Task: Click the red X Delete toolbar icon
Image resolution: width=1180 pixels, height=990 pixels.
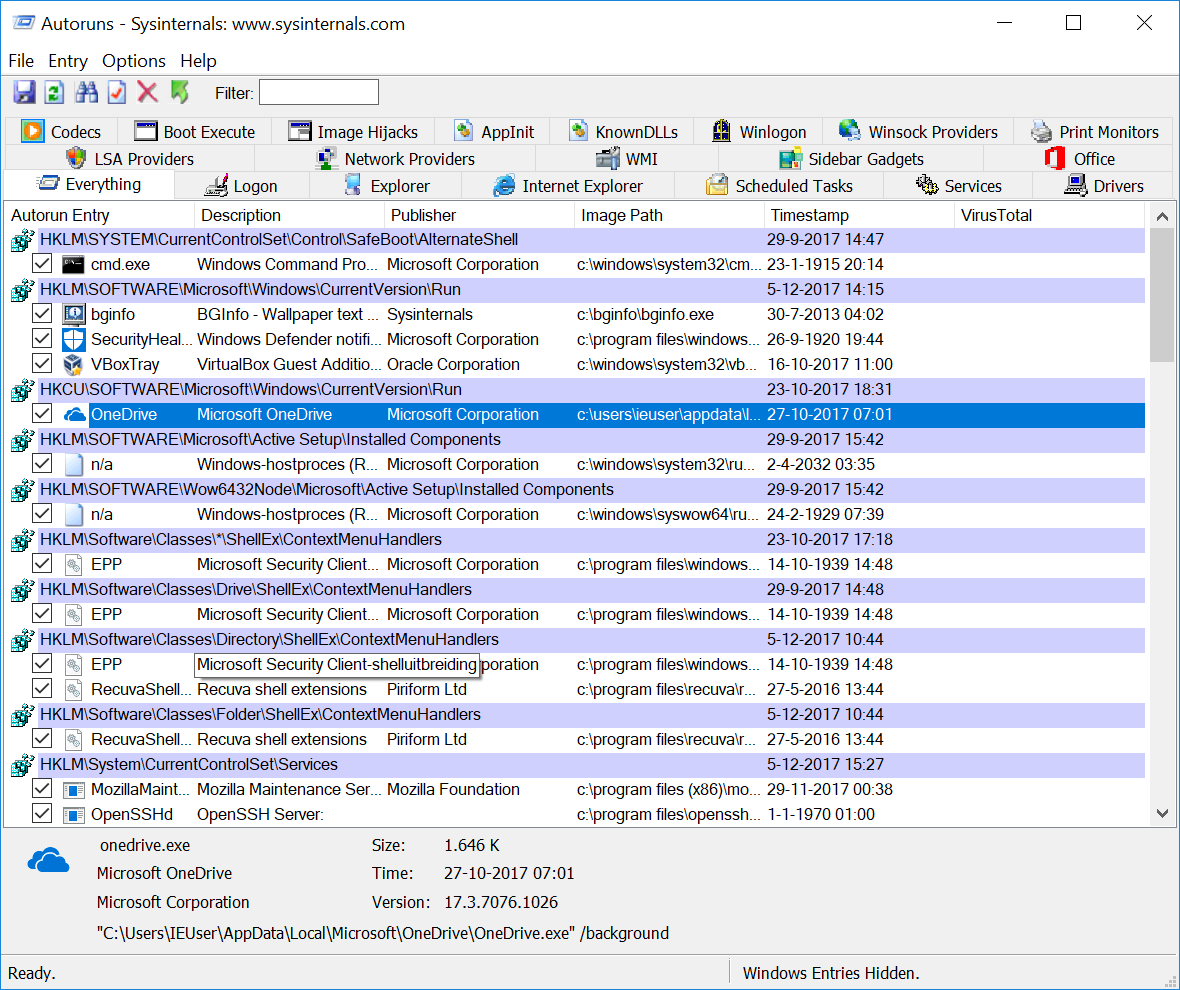Action: 148,93
